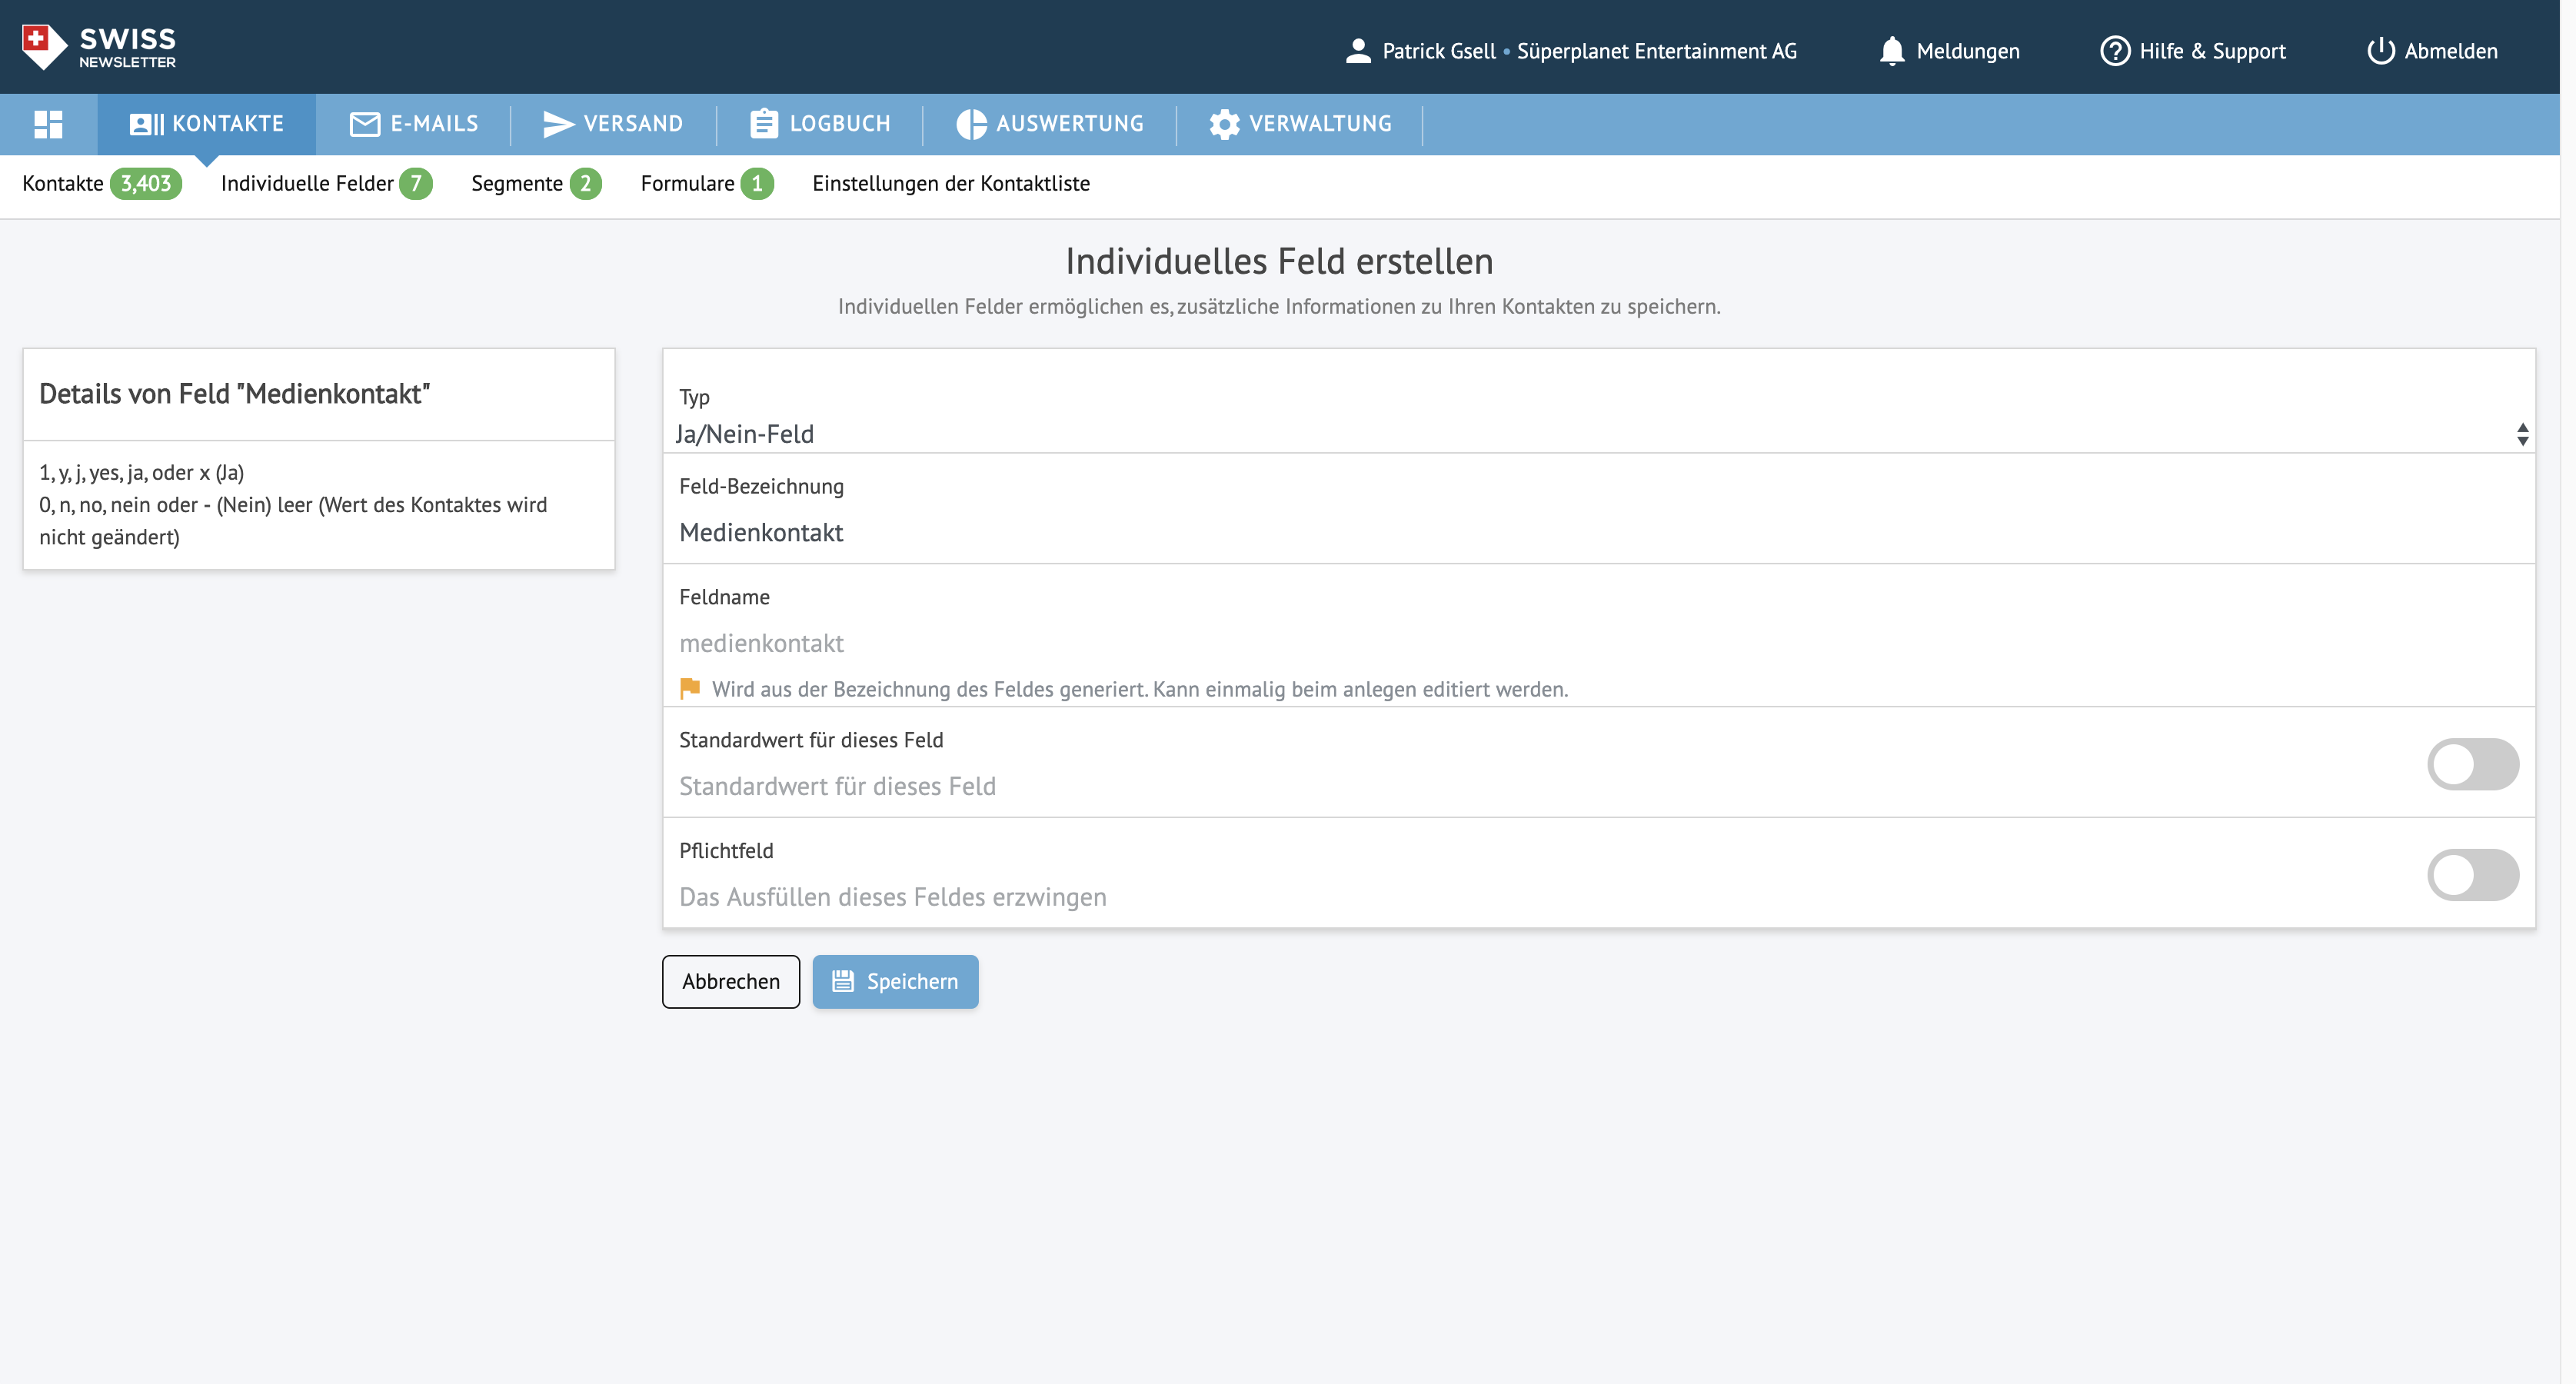
Task: Open the dashboard grid icon
Action: coord(48,124)
